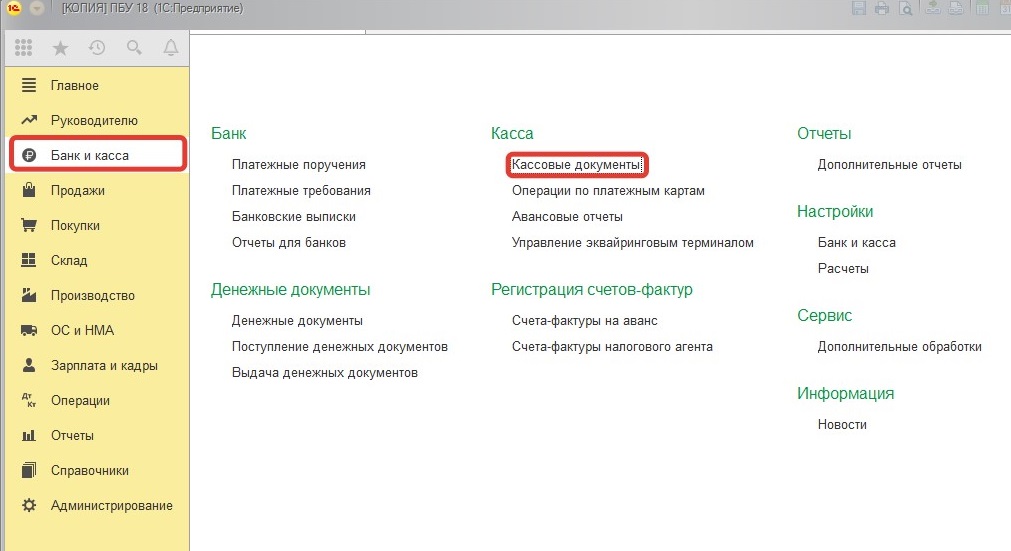Click the magnifier search icon in the left panel
The height and width of the screenshot is (551, 1011).
click(x=134, y=47)
